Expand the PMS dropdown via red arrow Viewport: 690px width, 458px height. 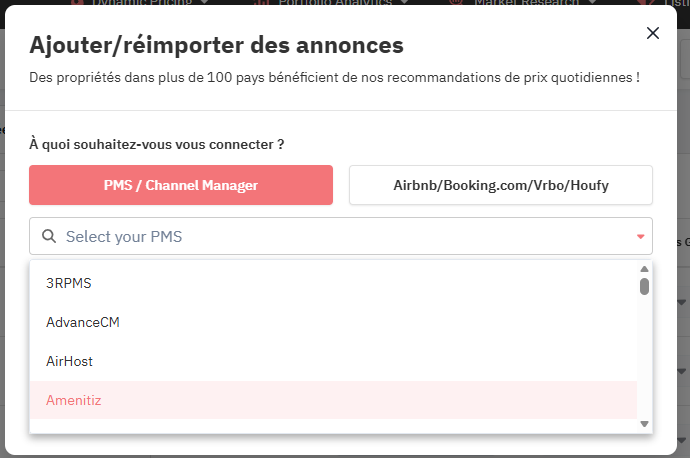pos(640,237)
